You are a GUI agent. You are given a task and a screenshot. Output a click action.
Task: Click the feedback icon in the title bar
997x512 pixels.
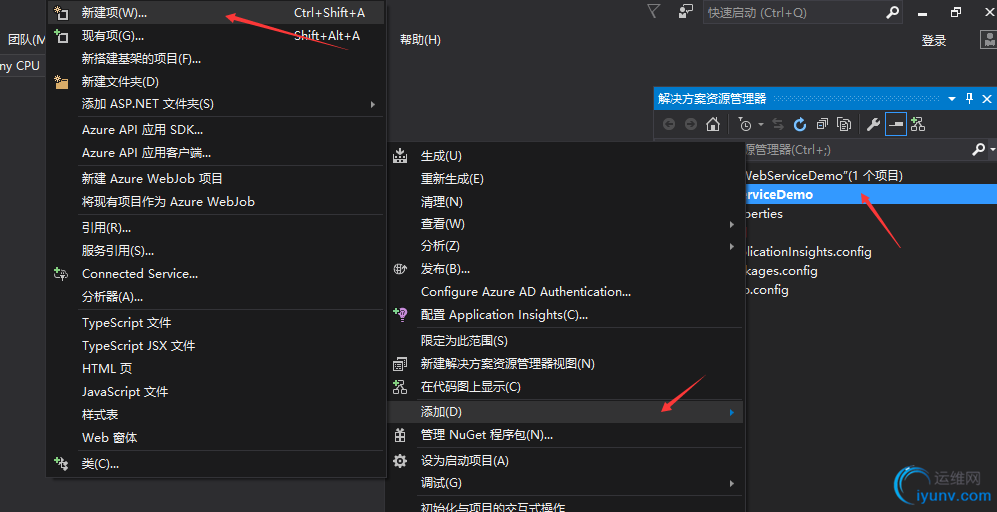pyautogui.click(x=685, y=11)
